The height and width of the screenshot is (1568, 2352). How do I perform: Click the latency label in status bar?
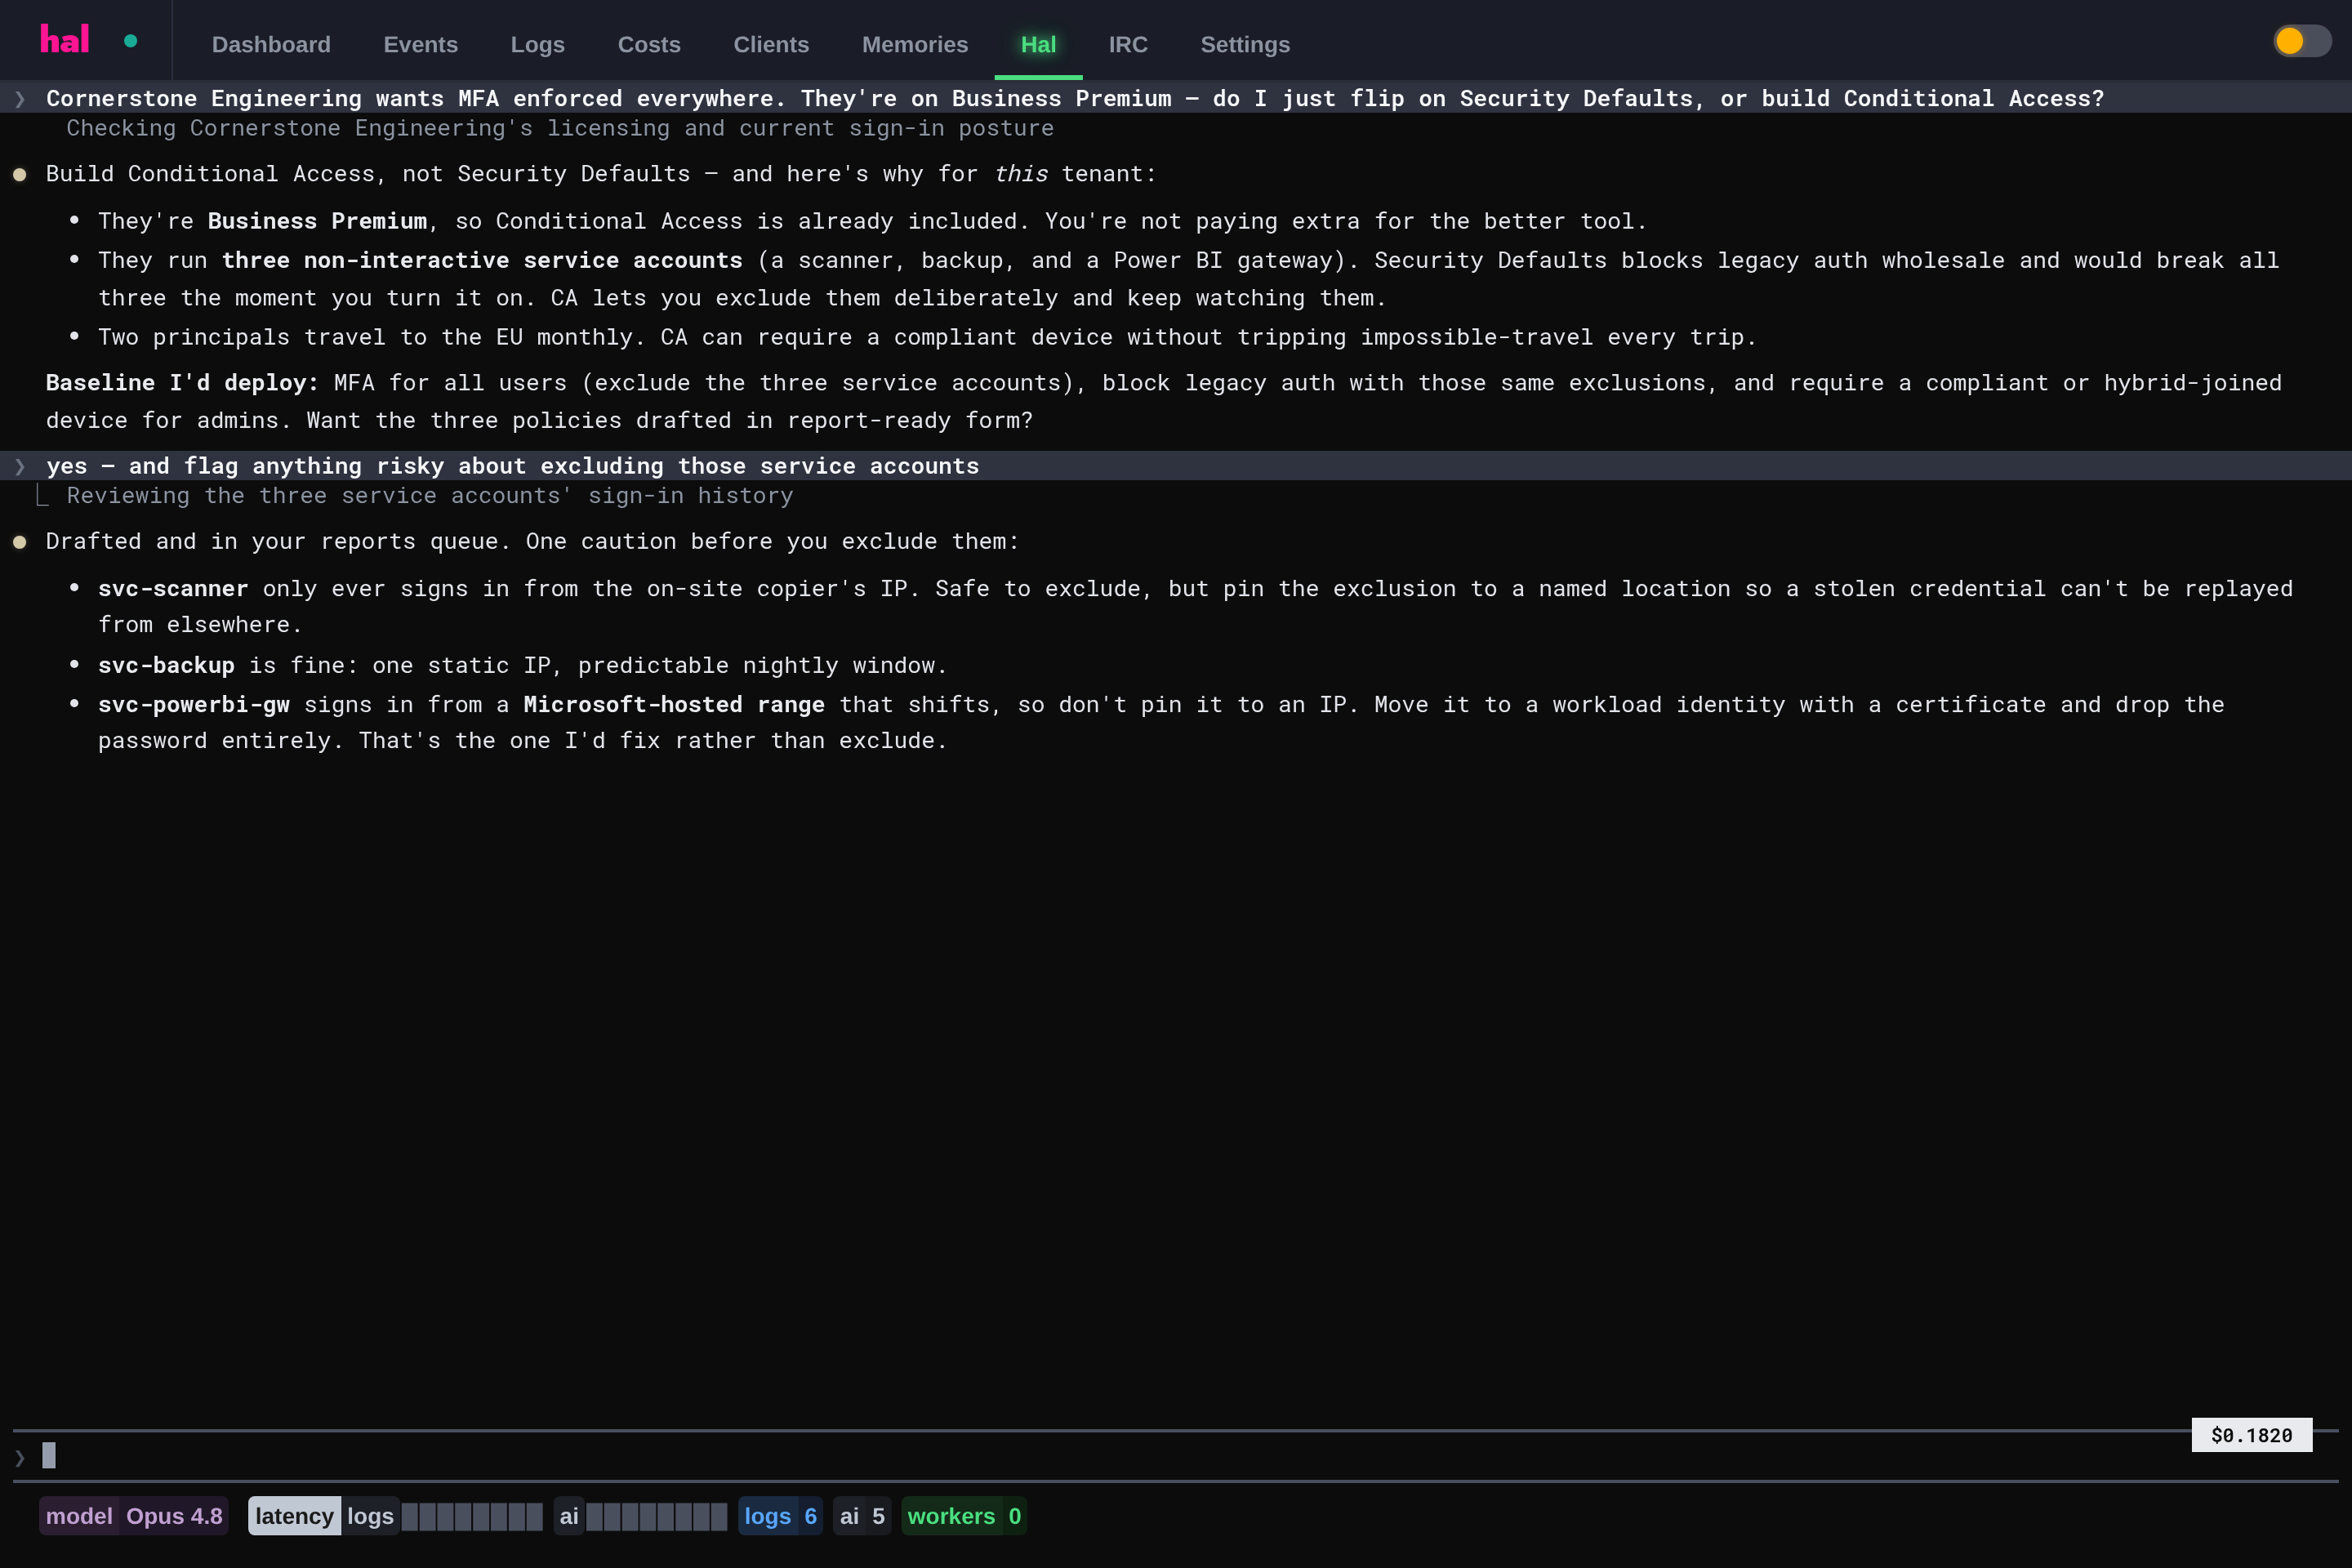[x=294, y=1516]
